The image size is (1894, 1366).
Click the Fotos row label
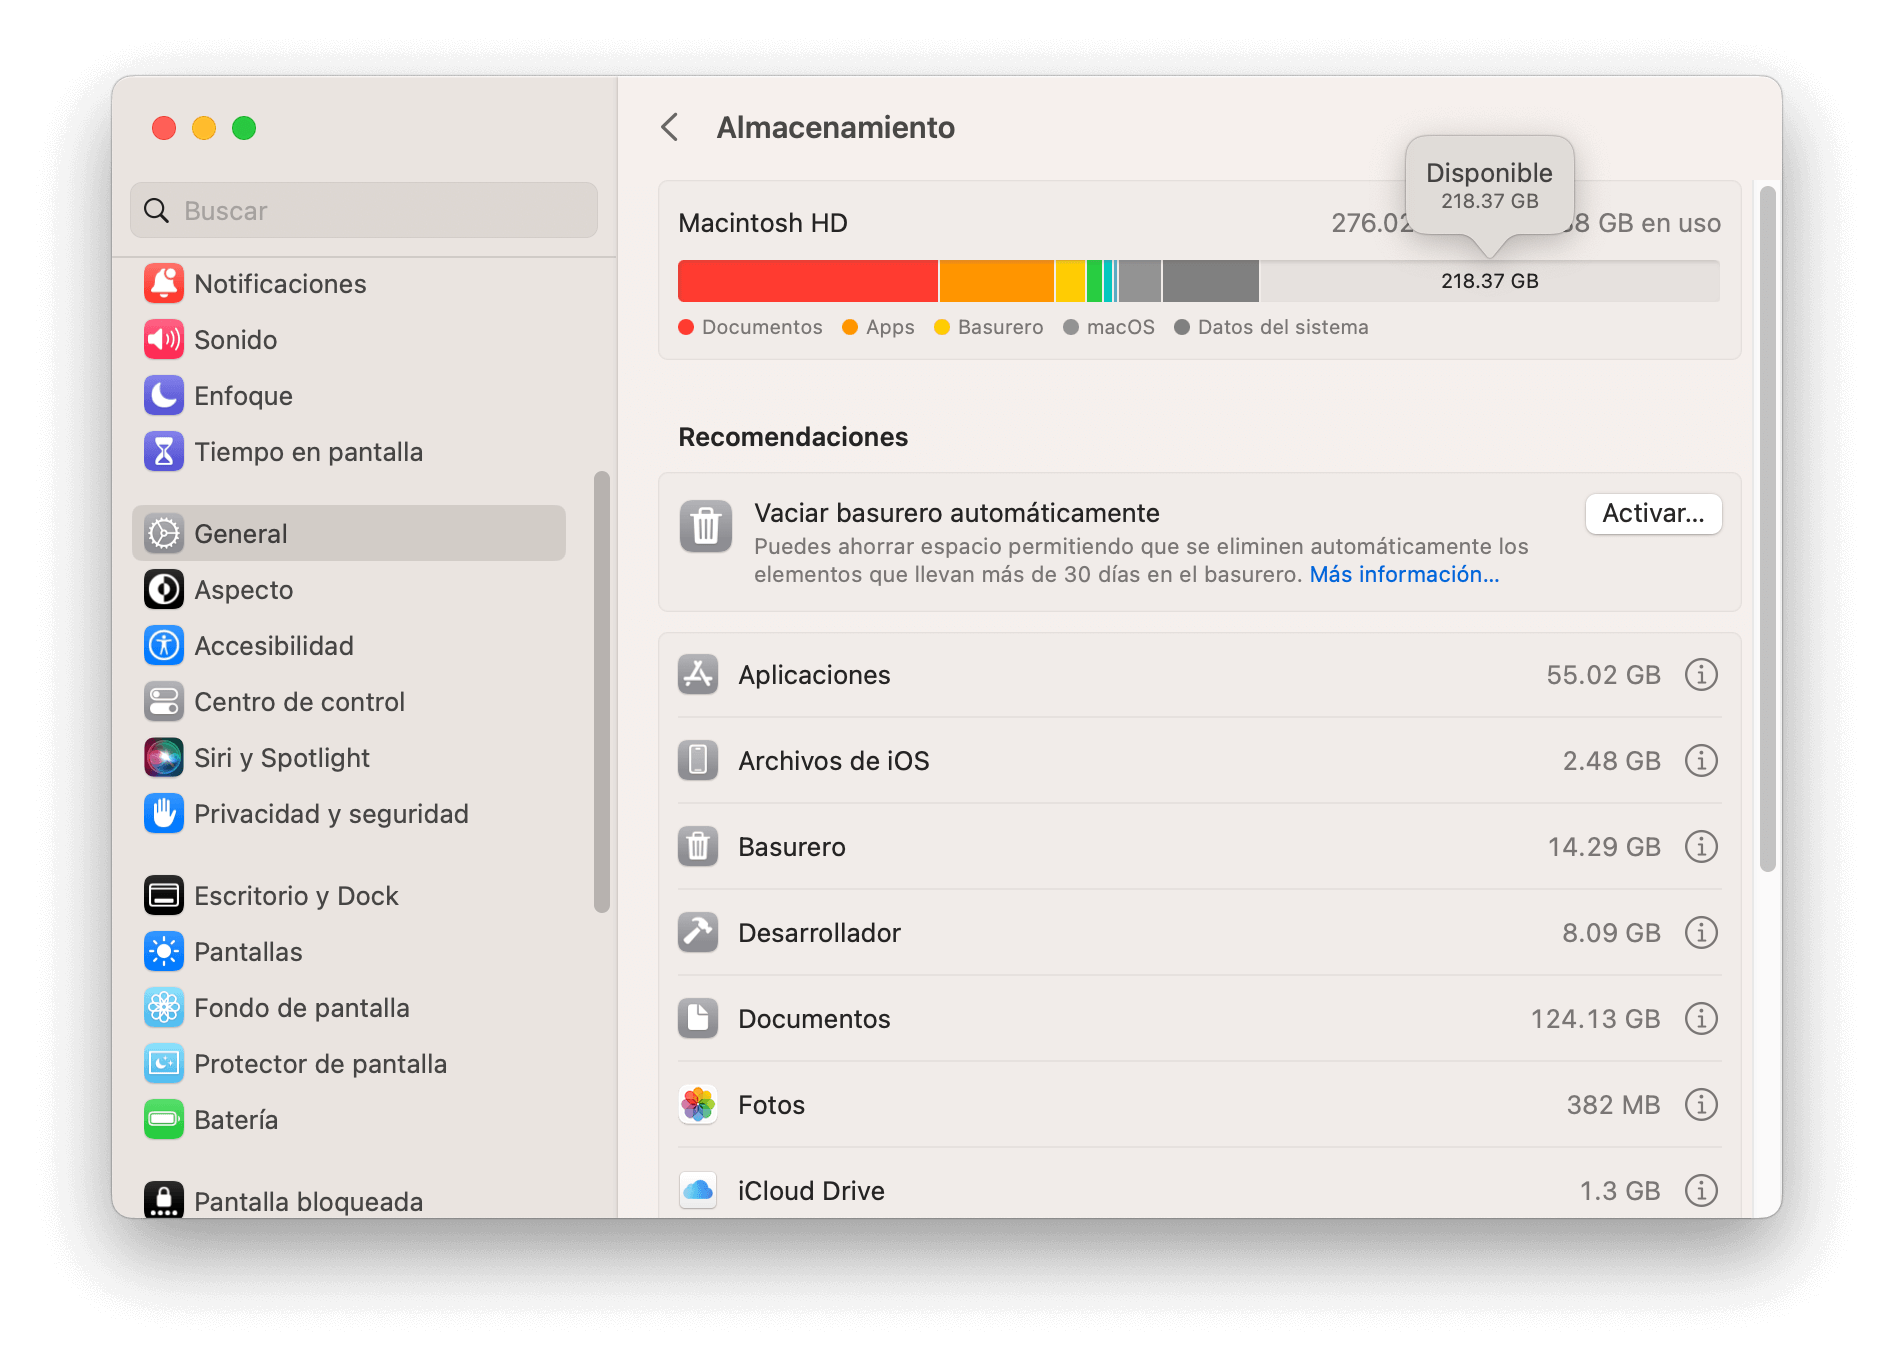pyautogui.click(x=771, y=1105)
